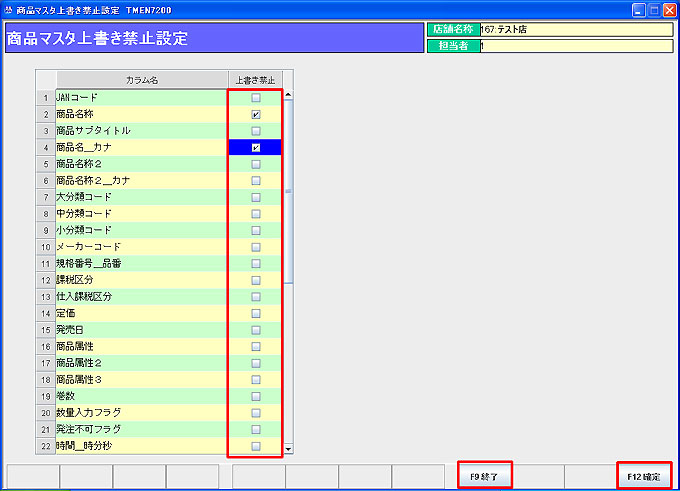
Task: Click the table's vertical scrollbar thumb
Action: tap(288, 191)
